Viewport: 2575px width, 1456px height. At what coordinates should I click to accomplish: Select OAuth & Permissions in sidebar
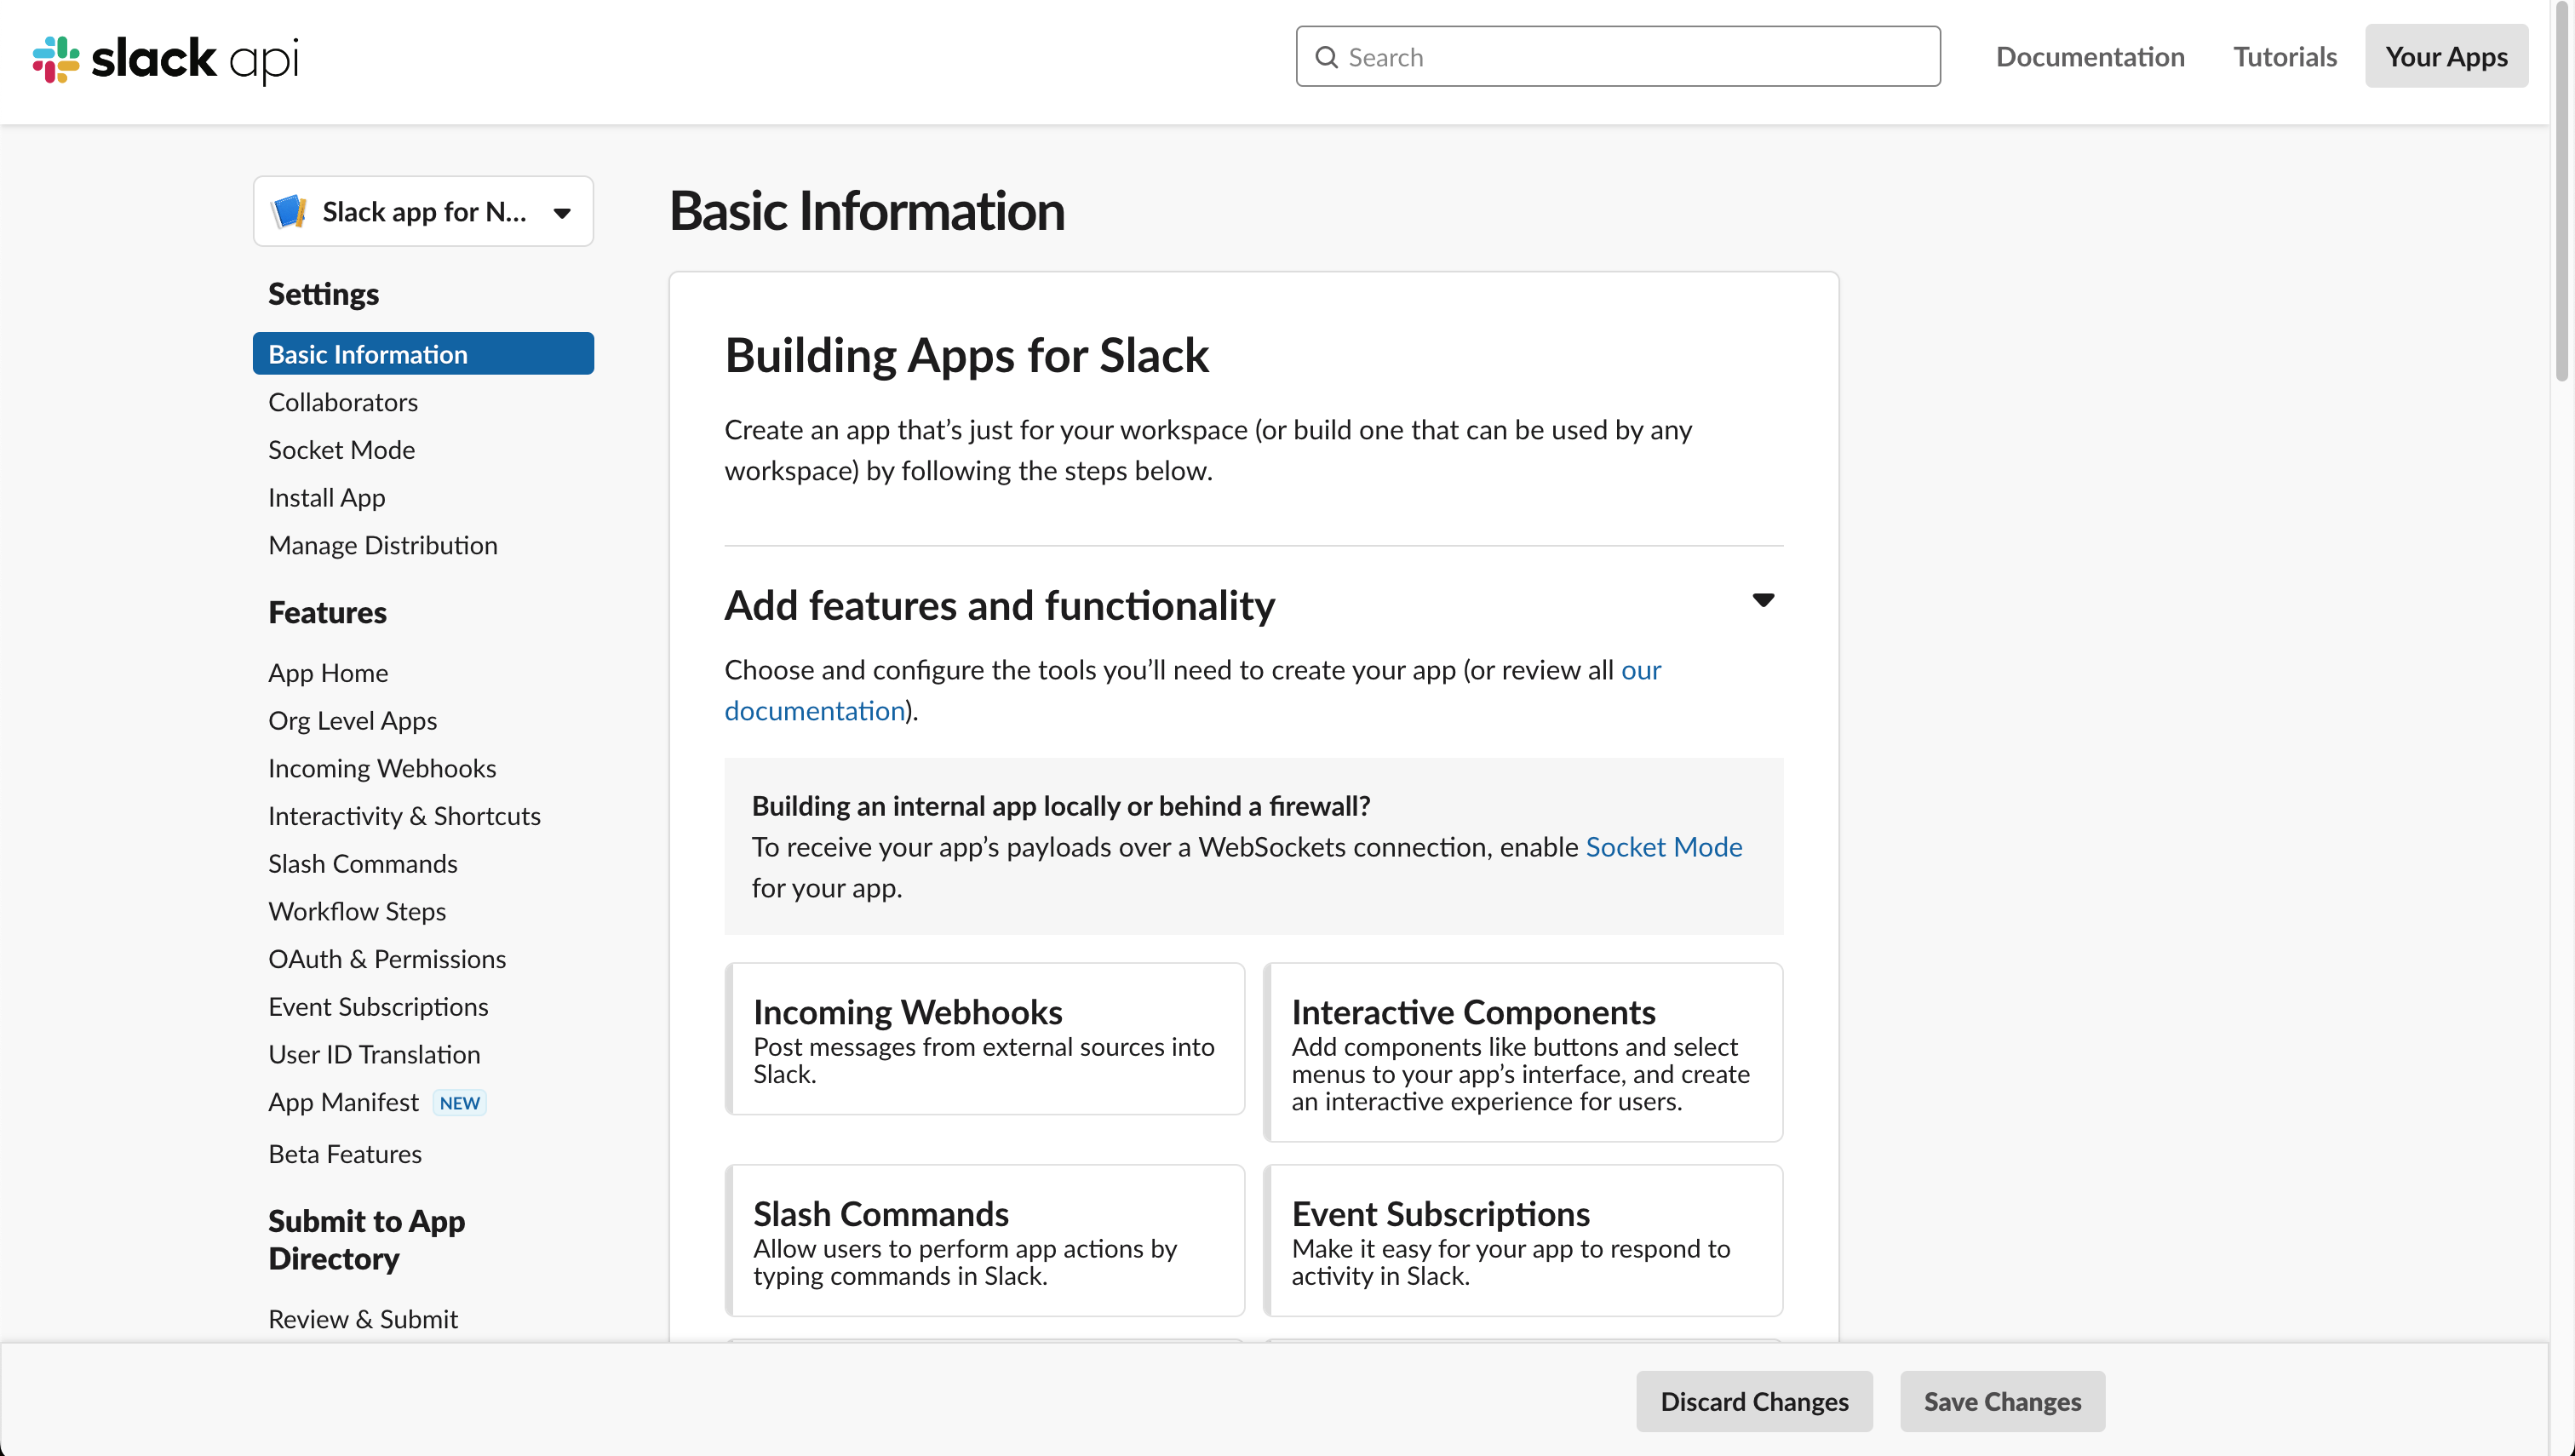(387, 958)
